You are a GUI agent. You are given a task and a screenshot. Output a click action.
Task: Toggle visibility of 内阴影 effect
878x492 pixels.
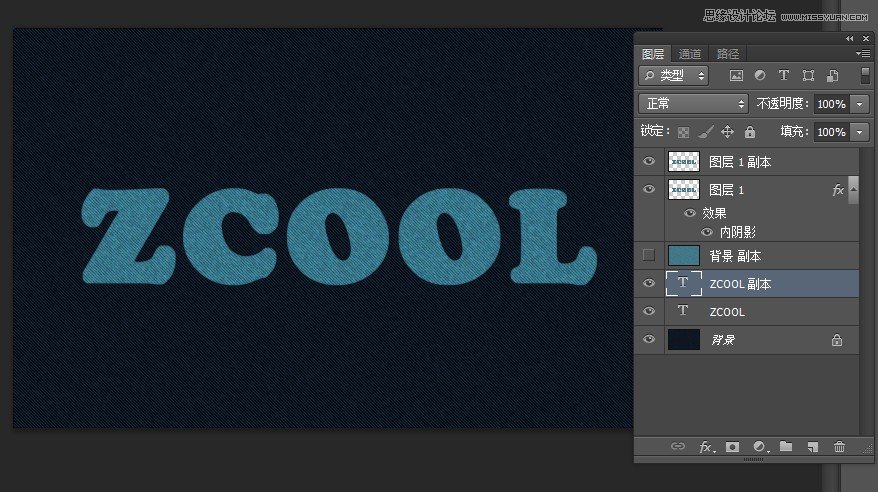pyautogui.click(x=707, y=232)
